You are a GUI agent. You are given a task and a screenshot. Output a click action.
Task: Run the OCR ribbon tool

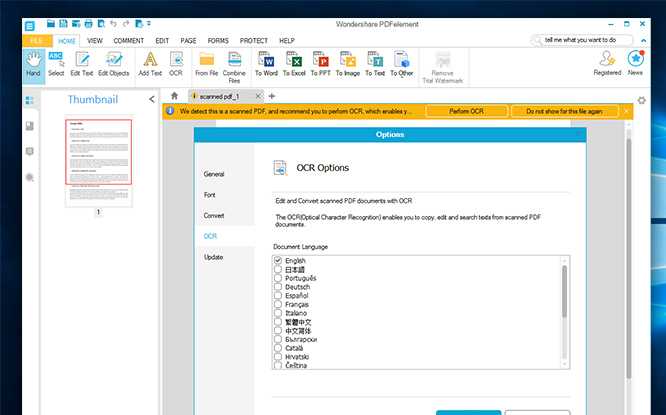coord(176,63)
